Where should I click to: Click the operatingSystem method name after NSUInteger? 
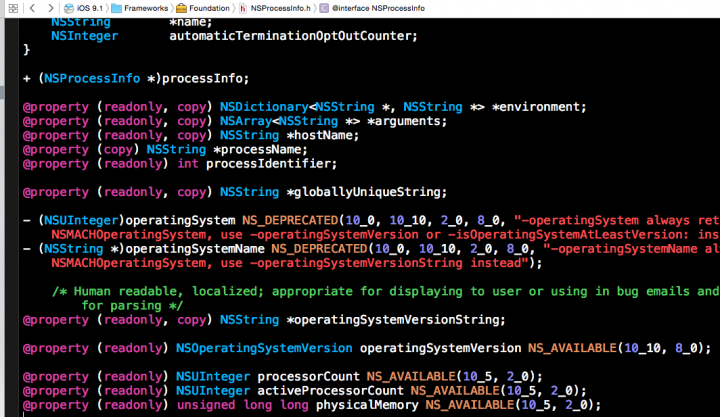tap(180, 221)
